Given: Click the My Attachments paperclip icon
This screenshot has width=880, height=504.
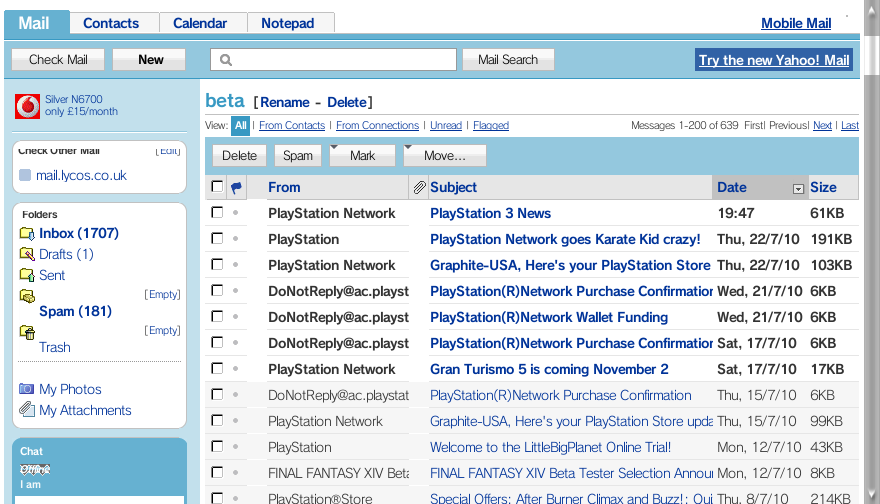Looking at the screenshot, I should pos(26,409).
